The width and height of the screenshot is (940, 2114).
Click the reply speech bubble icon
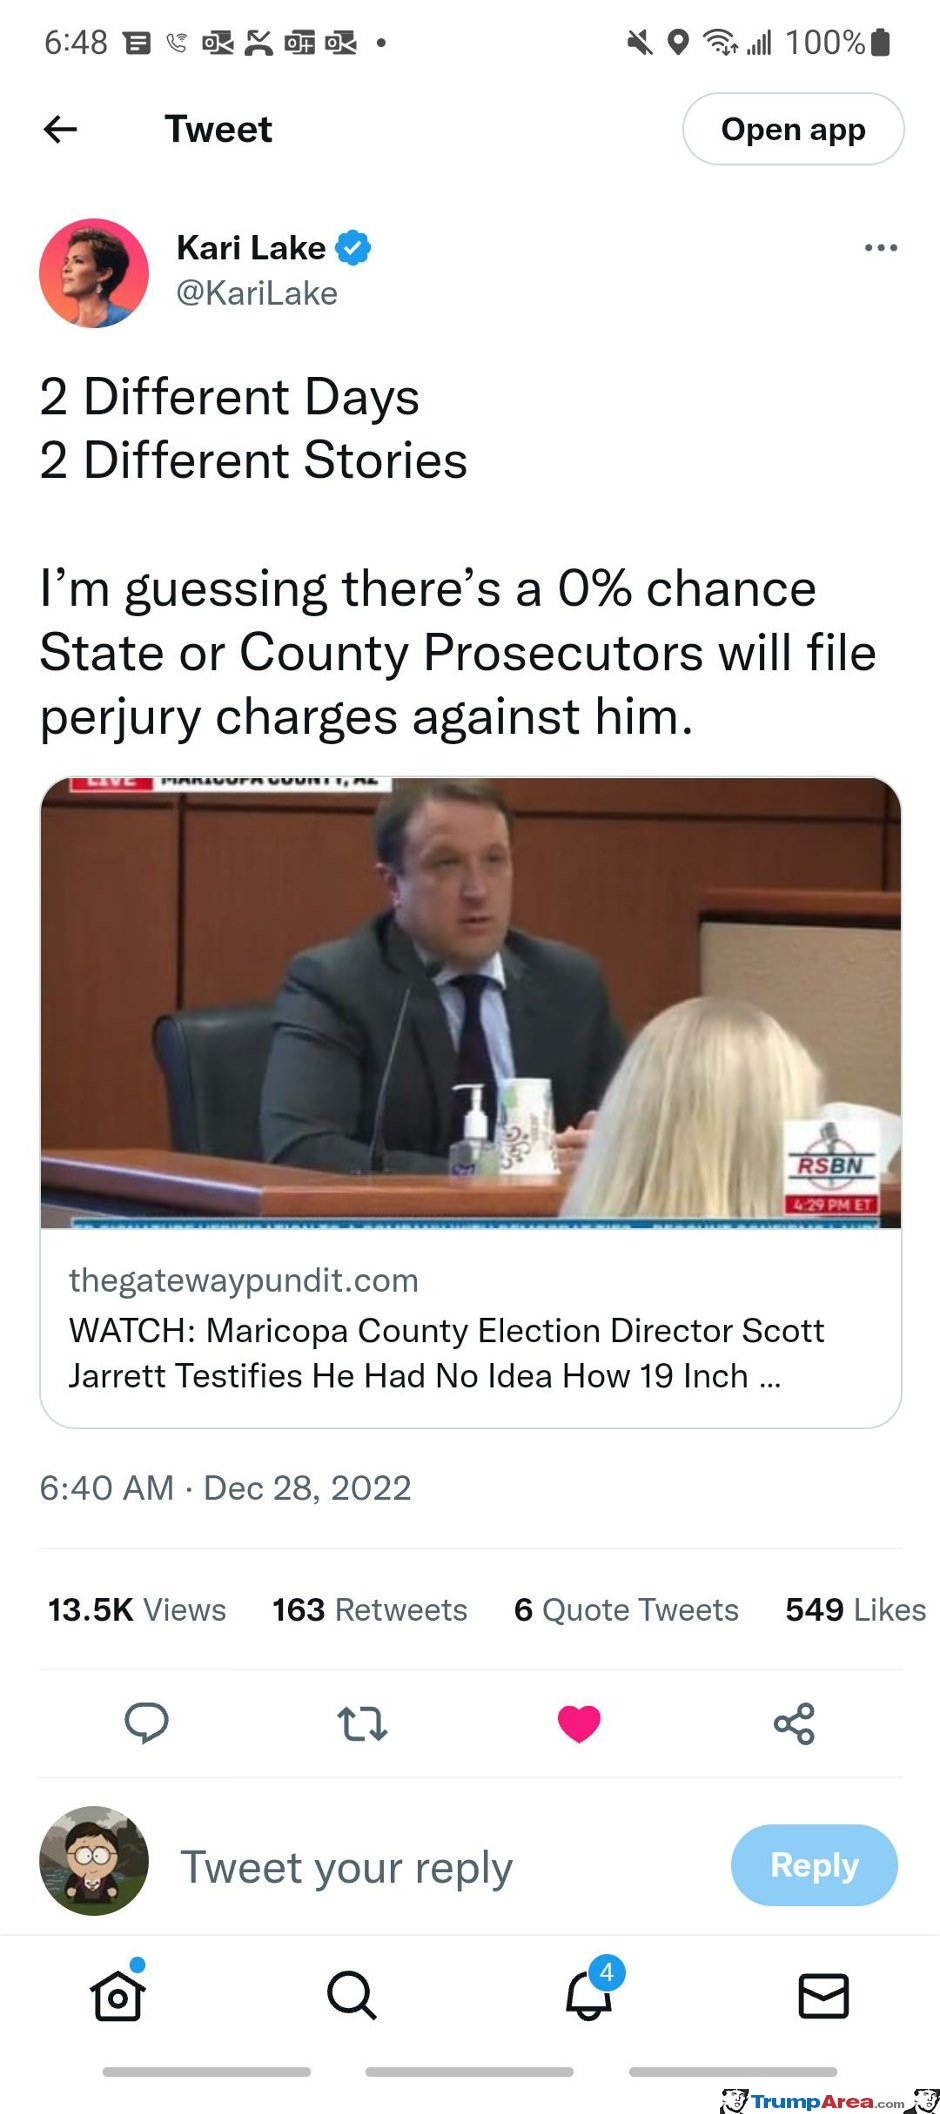pyautogui.click(x=146, y=1723)
